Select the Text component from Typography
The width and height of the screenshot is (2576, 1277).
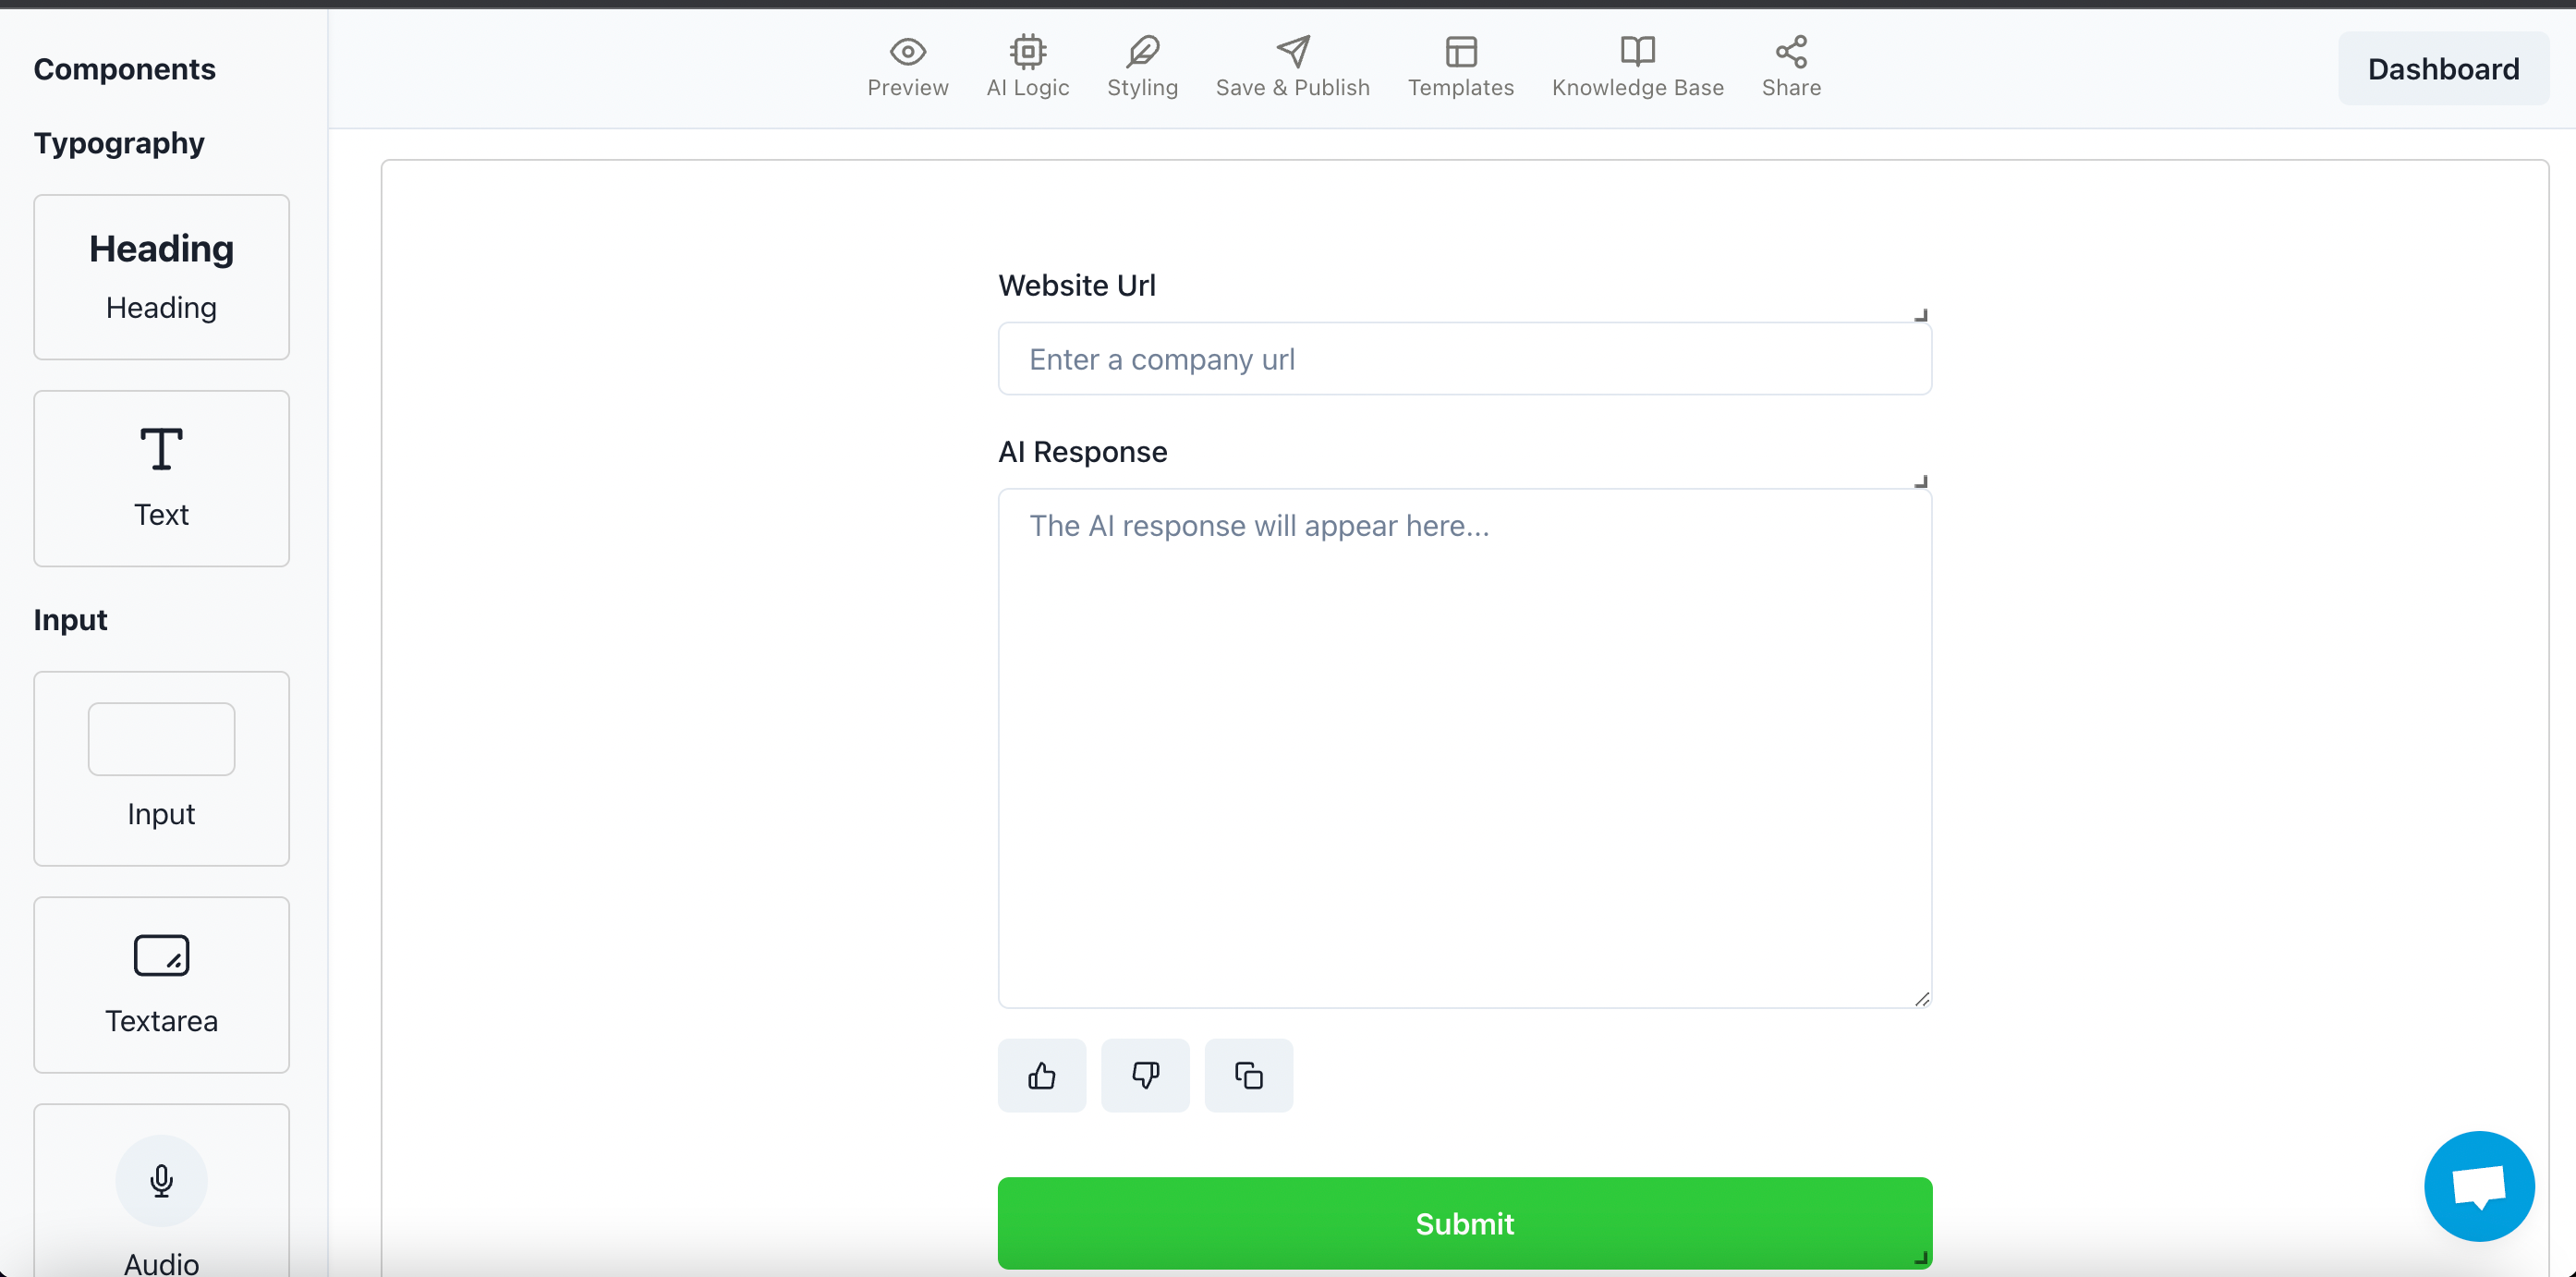[160, 479]
